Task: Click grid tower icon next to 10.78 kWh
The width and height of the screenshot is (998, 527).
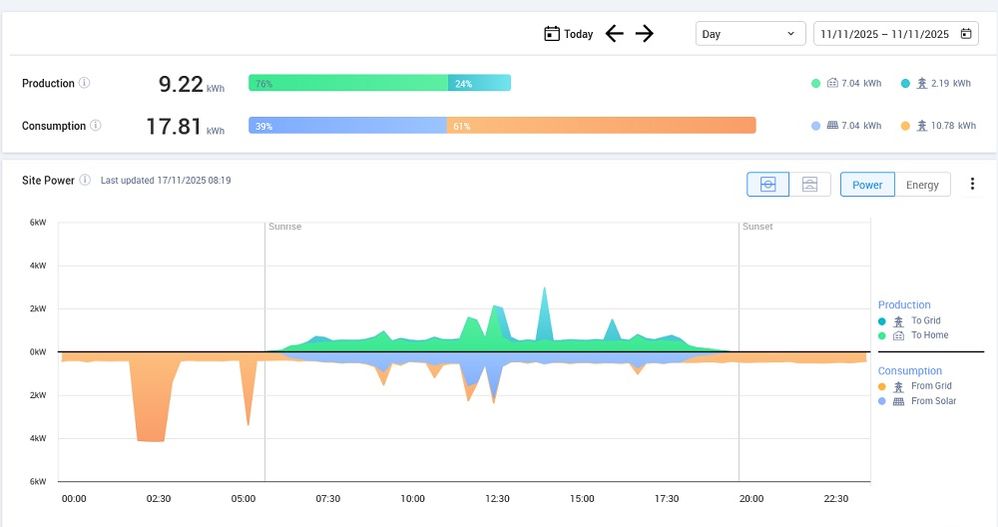Action: (x=922, y=125)
